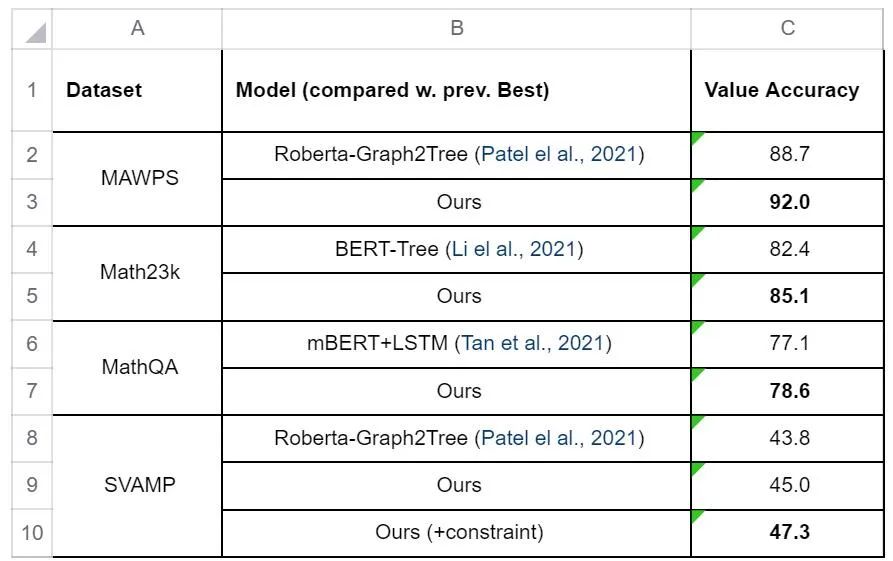
Task: Open Patel el al., 2021 link in row 2
Action: coord(559,155)
